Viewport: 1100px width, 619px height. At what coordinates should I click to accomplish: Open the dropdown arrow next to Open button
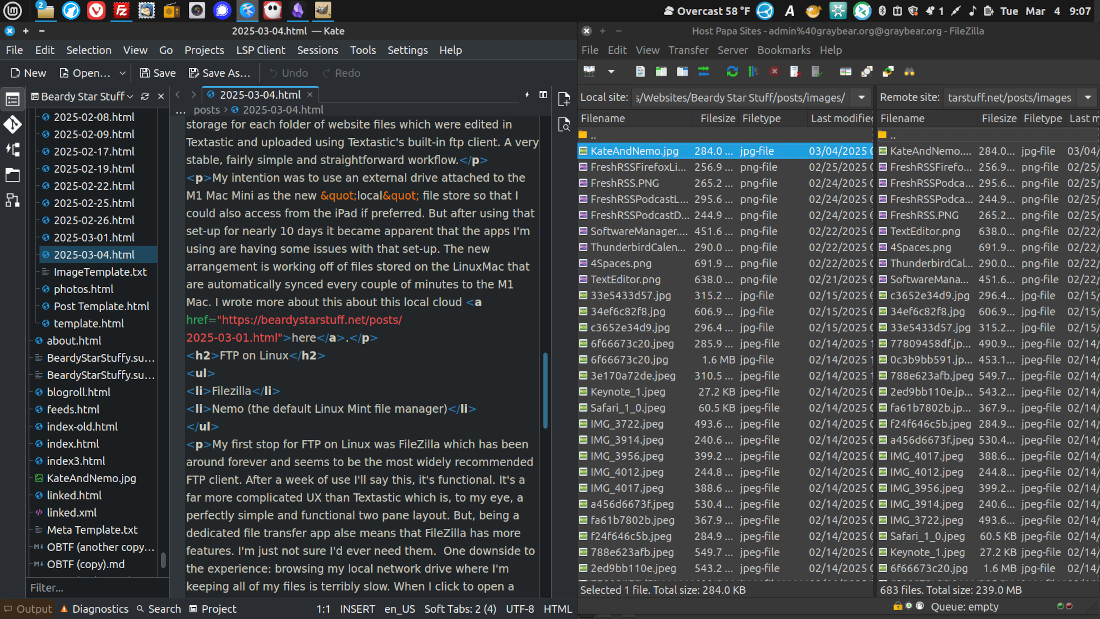click(x=123, y=73)
